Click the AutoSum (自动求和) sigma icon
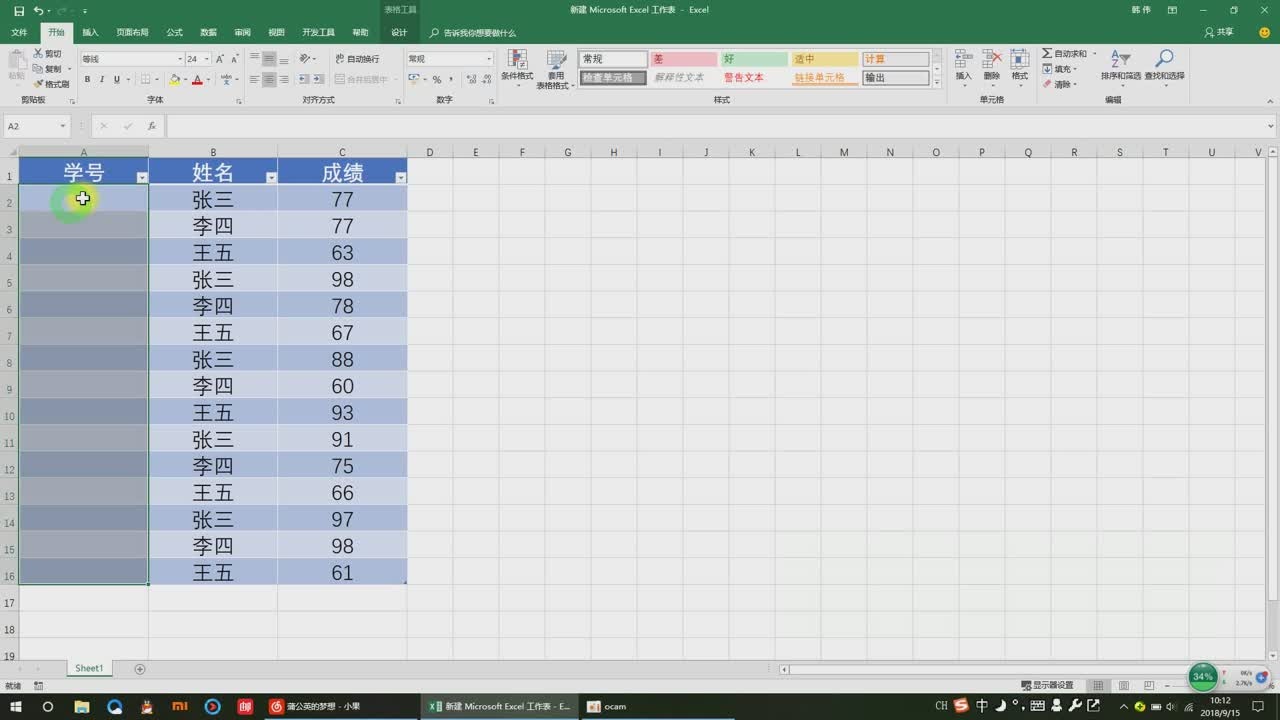This screenshot has height=720, width=1280. click(x=1047, y=53)
